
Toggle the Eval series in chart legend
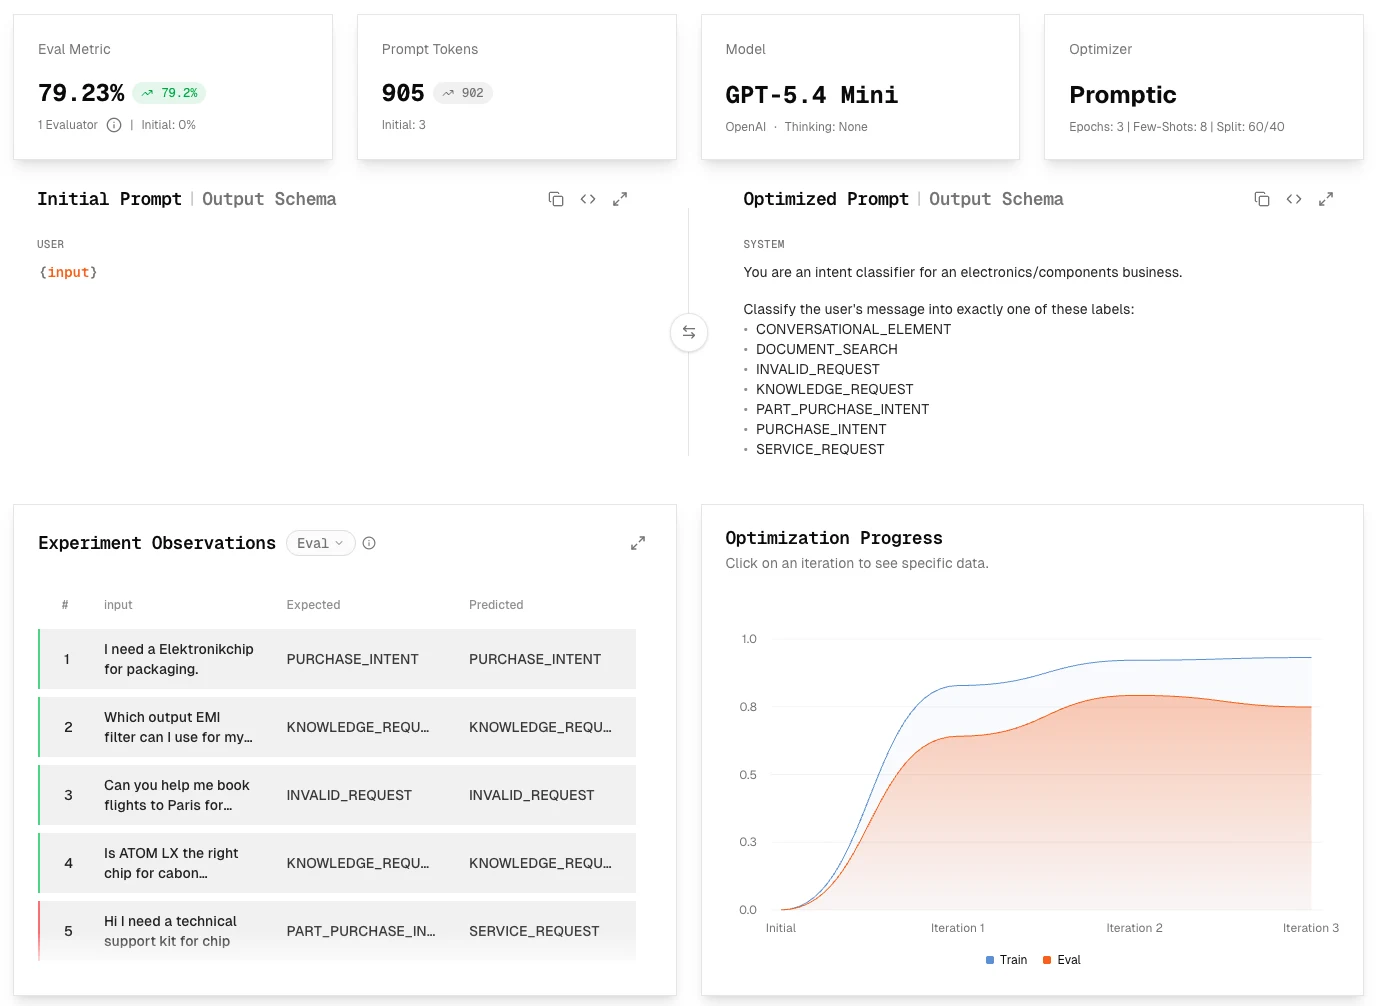click(x=1062, y=960)
